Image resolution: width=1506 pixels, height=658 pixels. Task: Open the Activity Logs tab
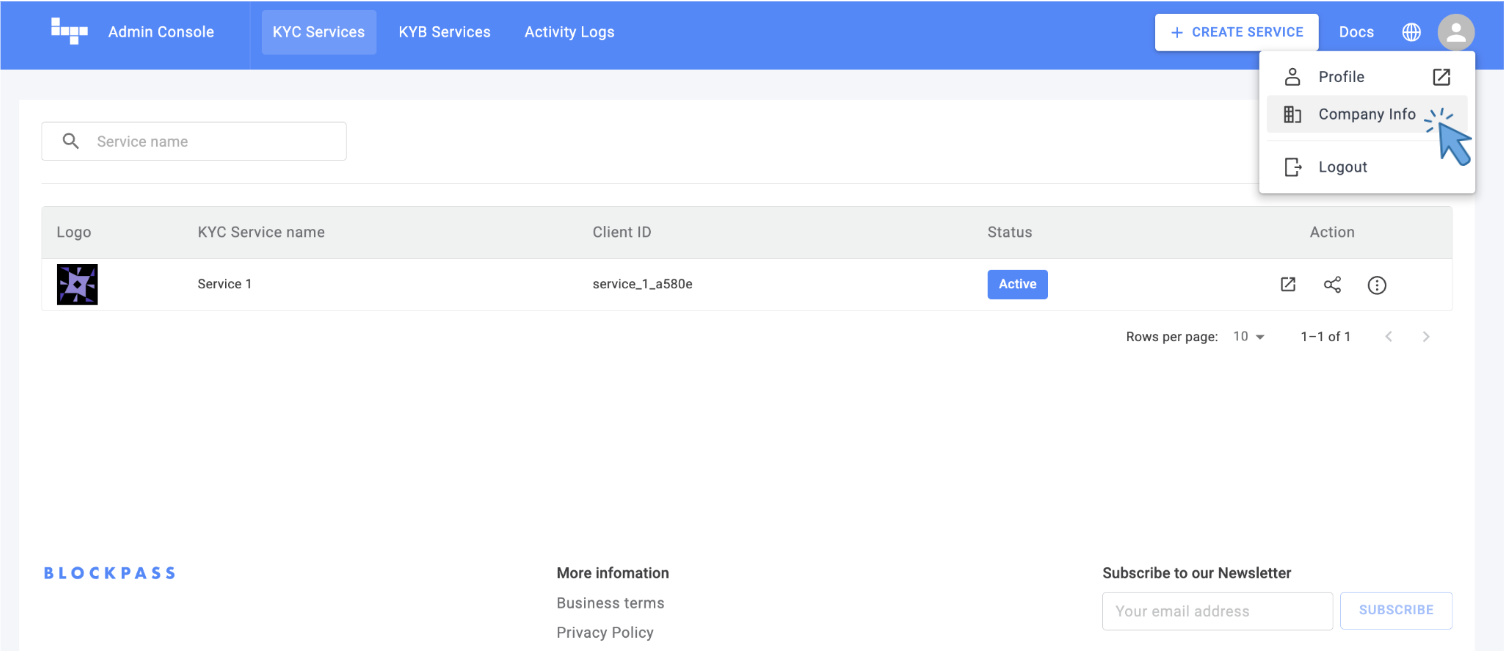(569, 32)
